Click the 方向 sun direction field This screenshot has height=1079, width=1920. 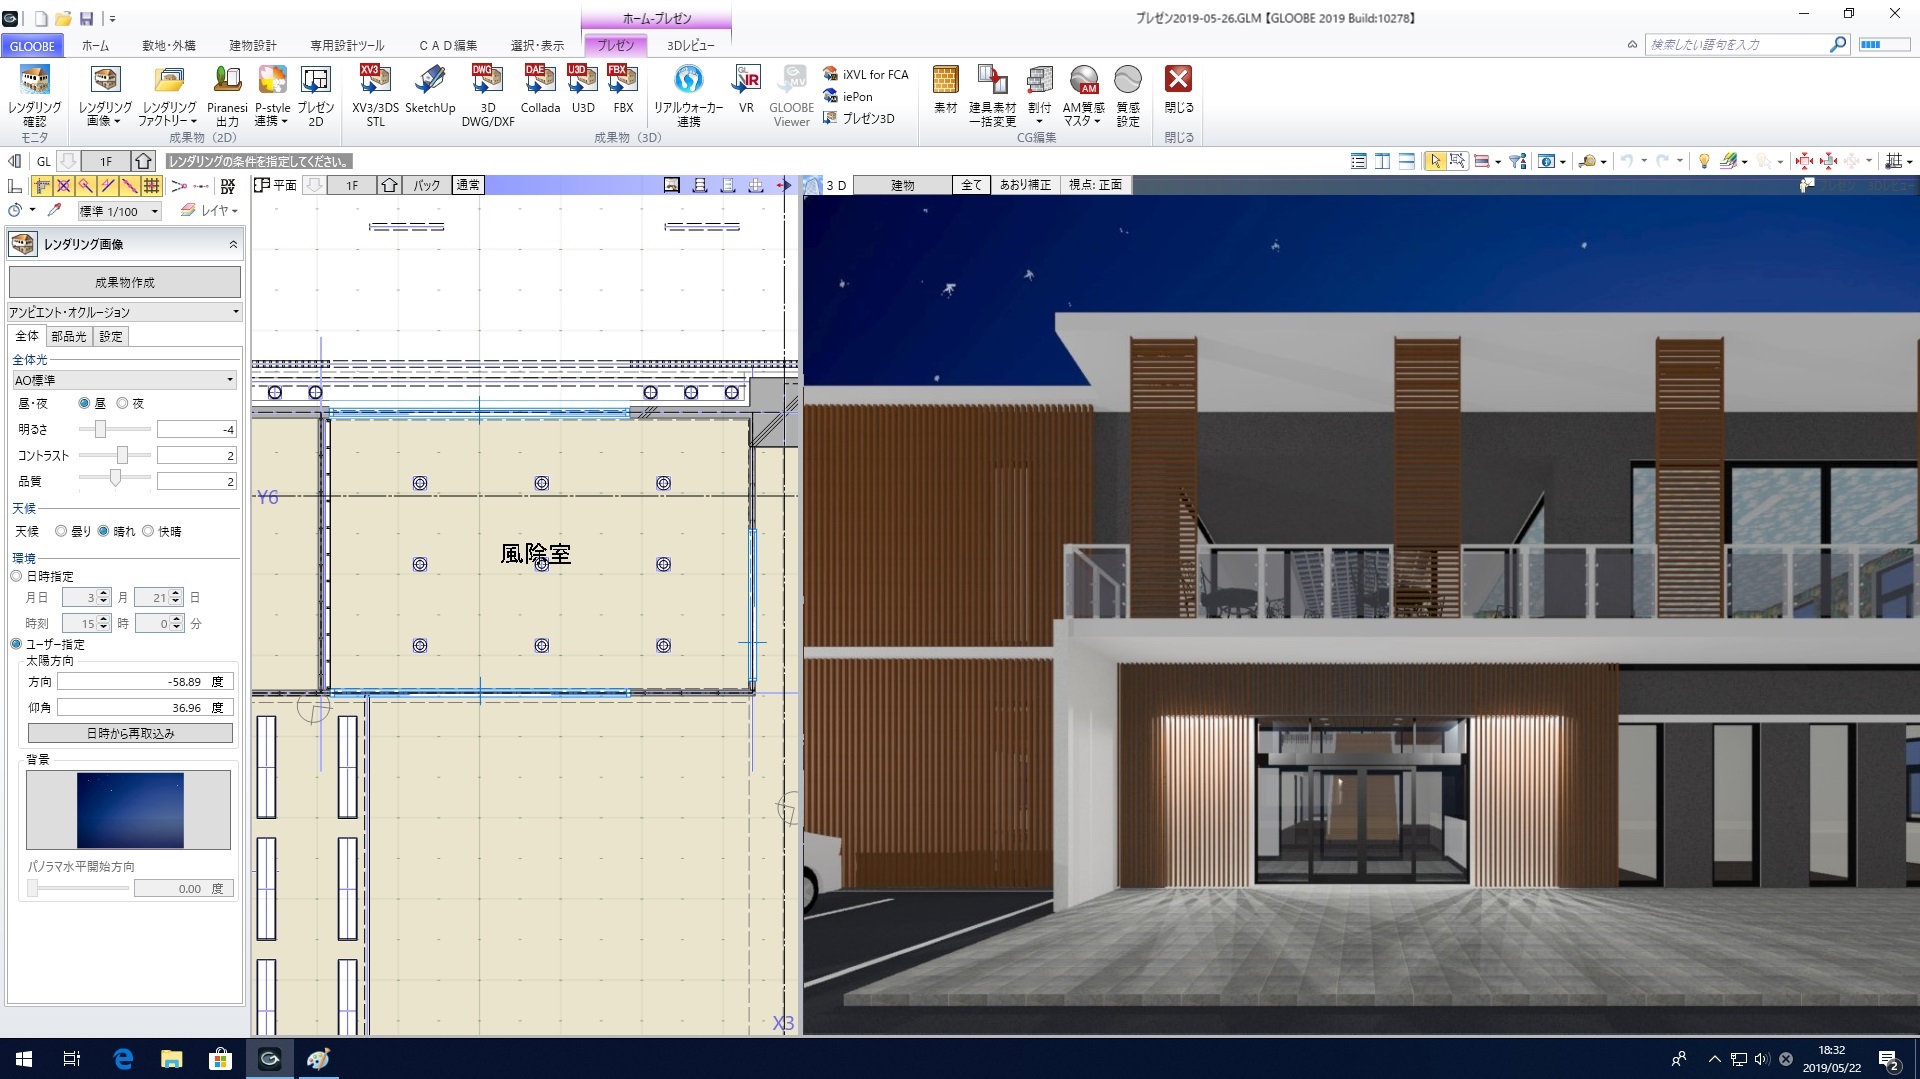(145, 681)
